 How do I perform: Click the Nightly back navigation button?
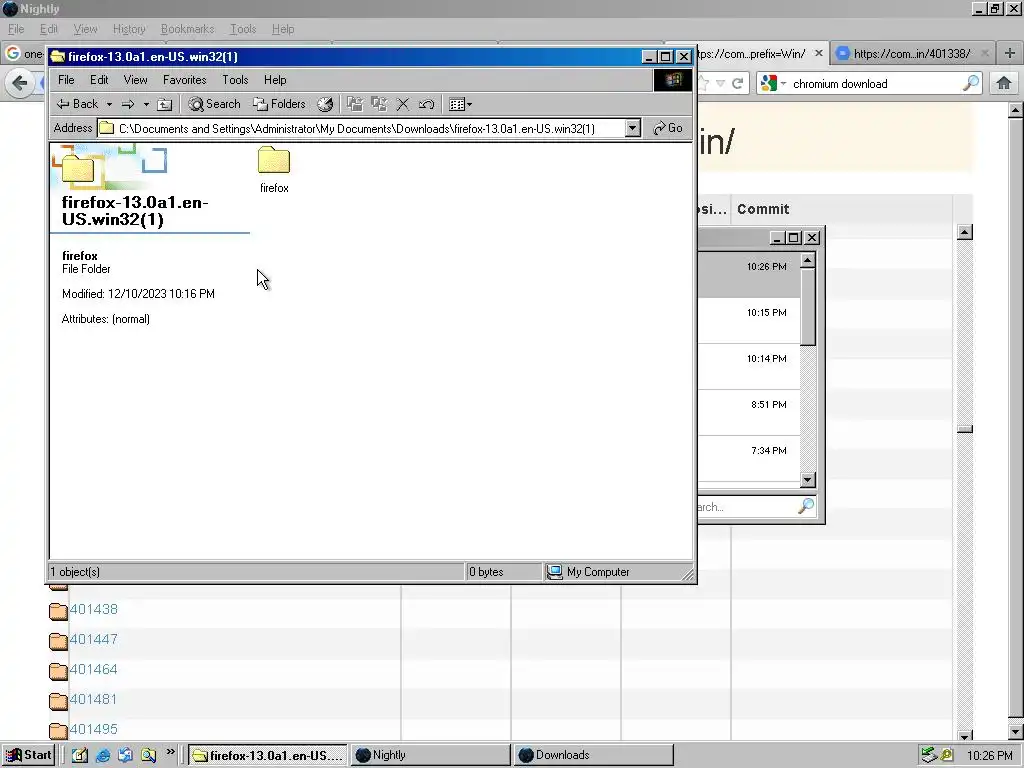coord(20,83)
